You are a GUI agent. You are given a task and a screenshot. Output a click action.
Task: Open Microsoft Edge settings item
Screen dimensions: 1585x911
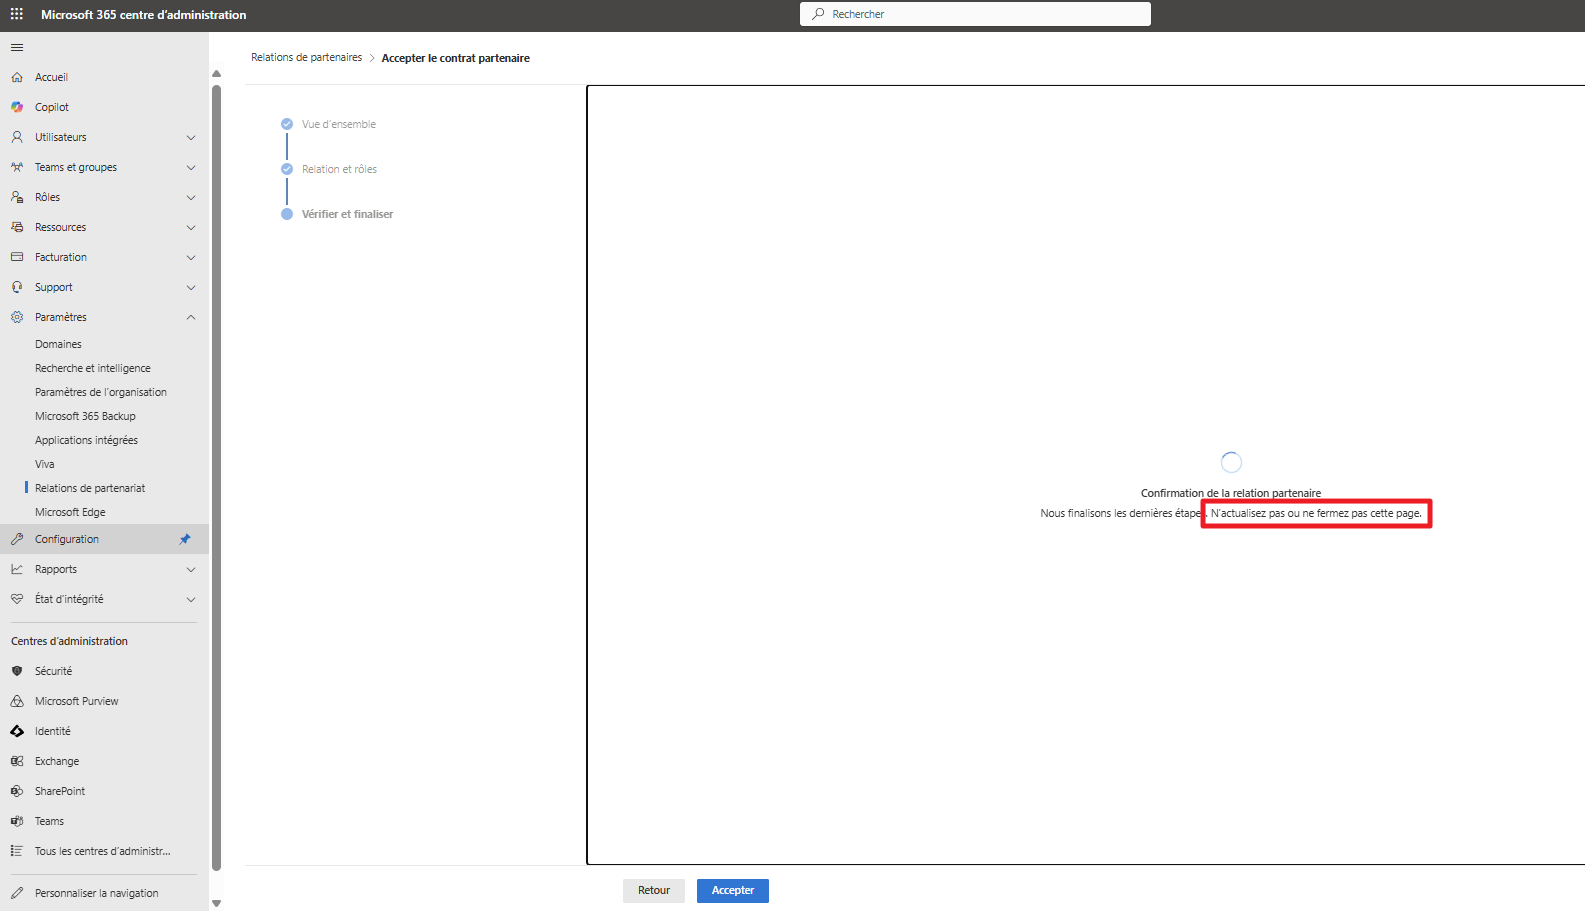point(70,512)
